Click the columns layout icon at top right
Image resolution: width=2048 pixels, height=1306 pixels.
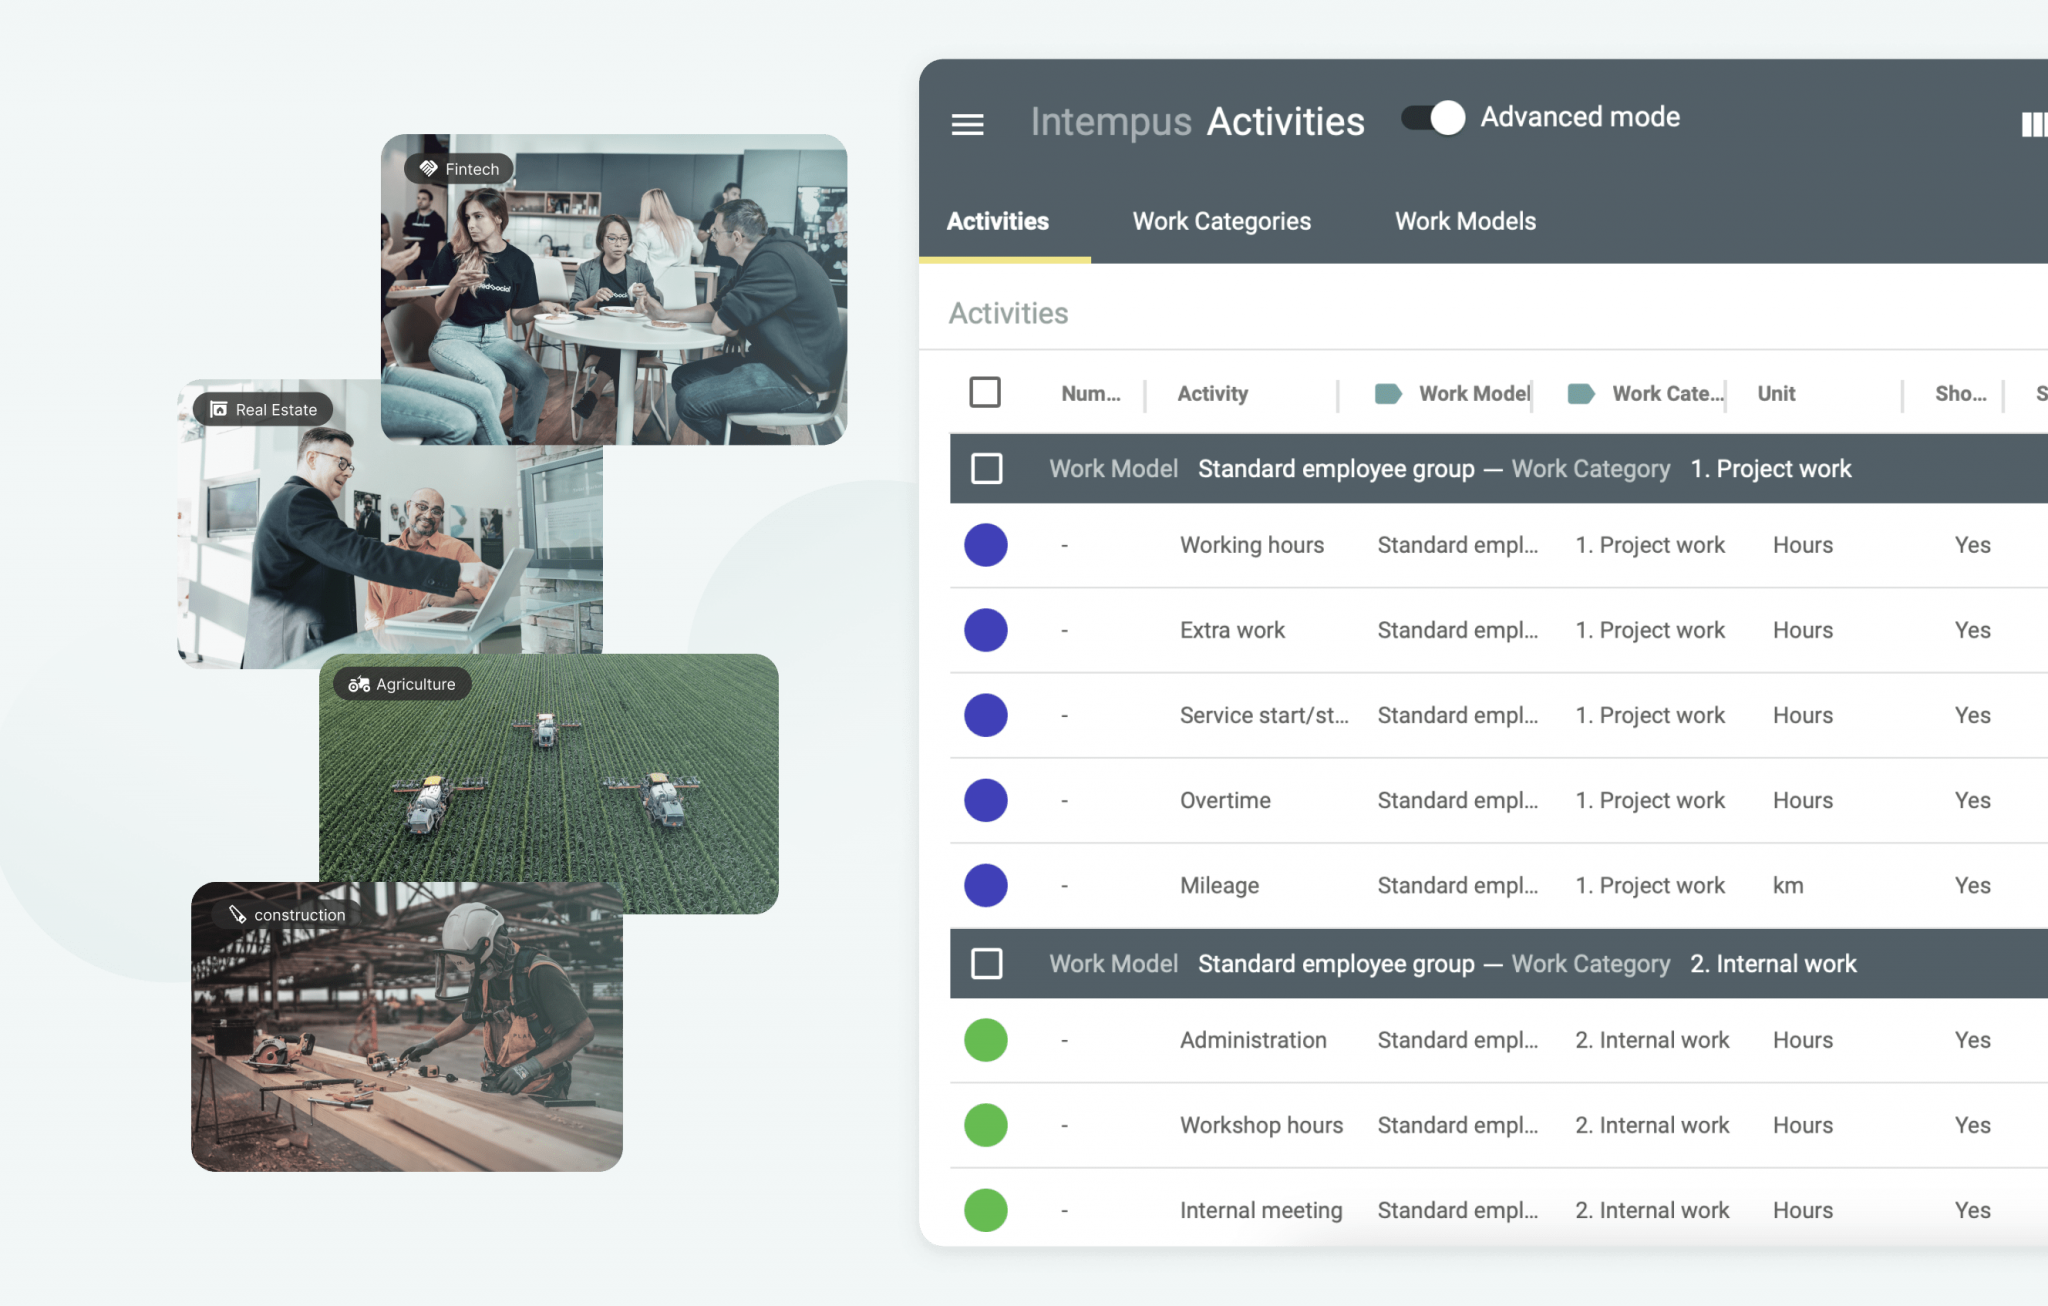2033,124
